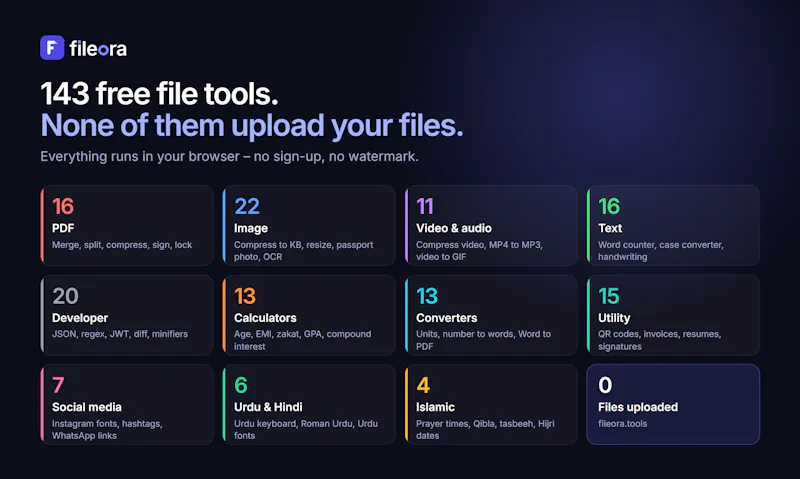Click the white number 0

605,386
